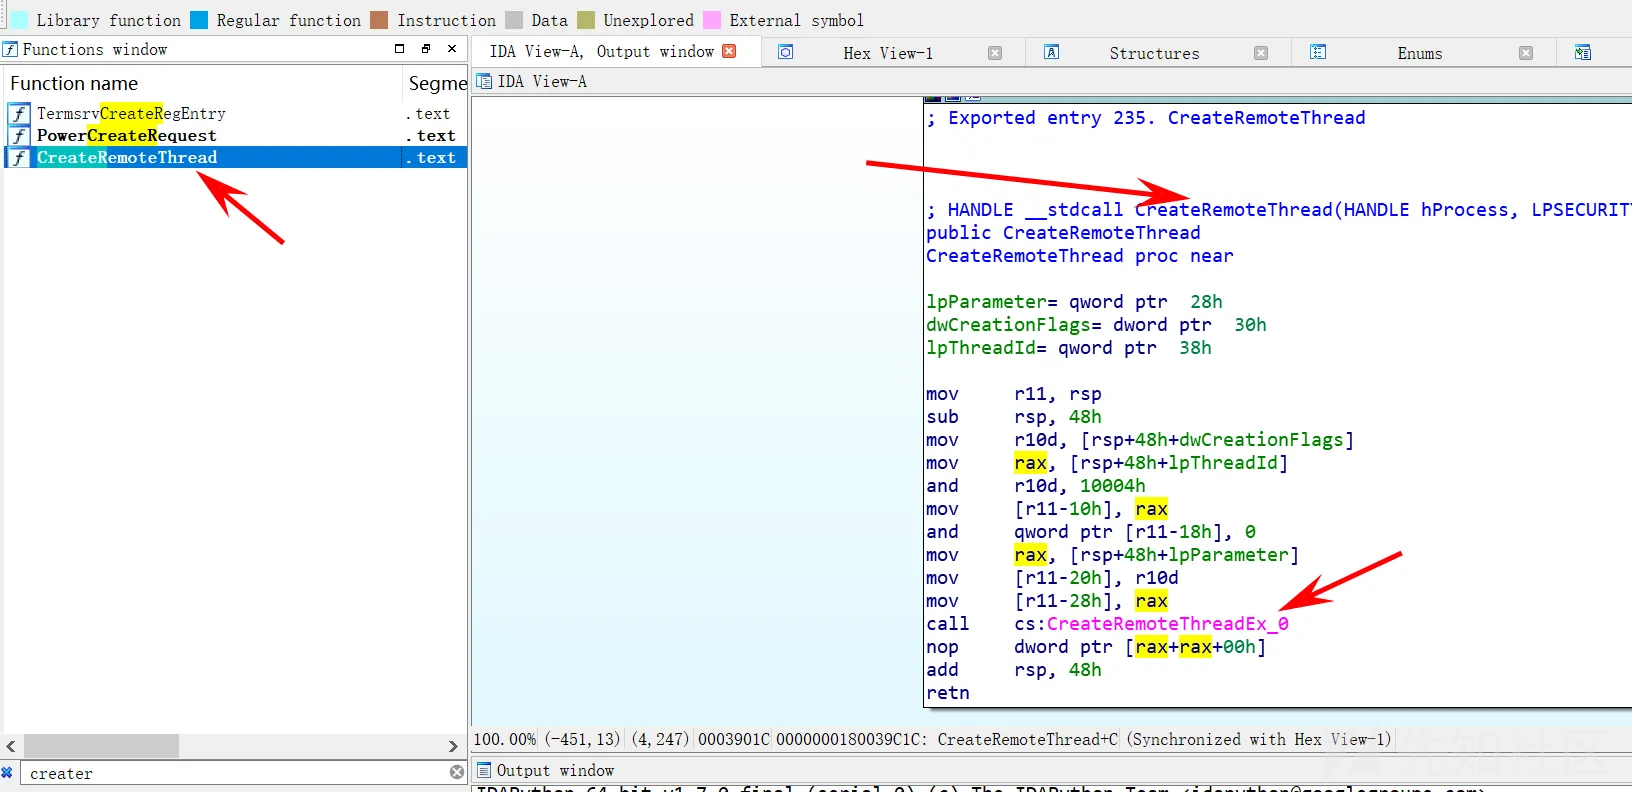The width and height of the screenshot is (1632, 792).
Task: Click CreateRemoteThreadEx_0 call target in disassembly
Action: pos(1167,624)
